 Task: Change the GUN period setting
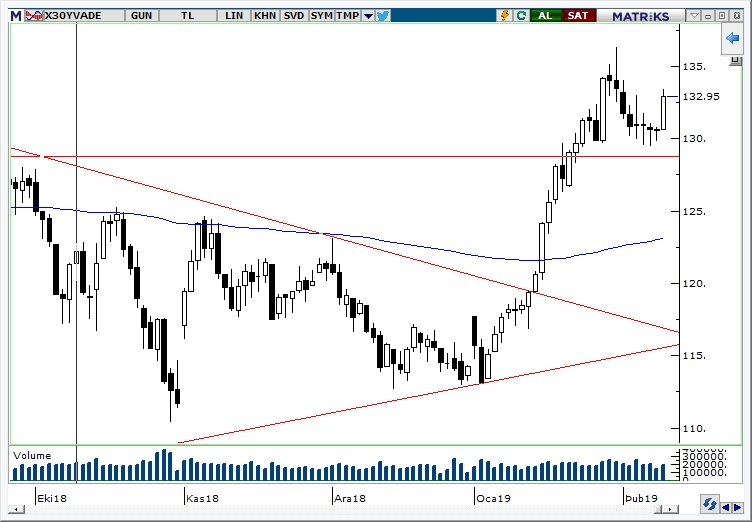[141, 16]
